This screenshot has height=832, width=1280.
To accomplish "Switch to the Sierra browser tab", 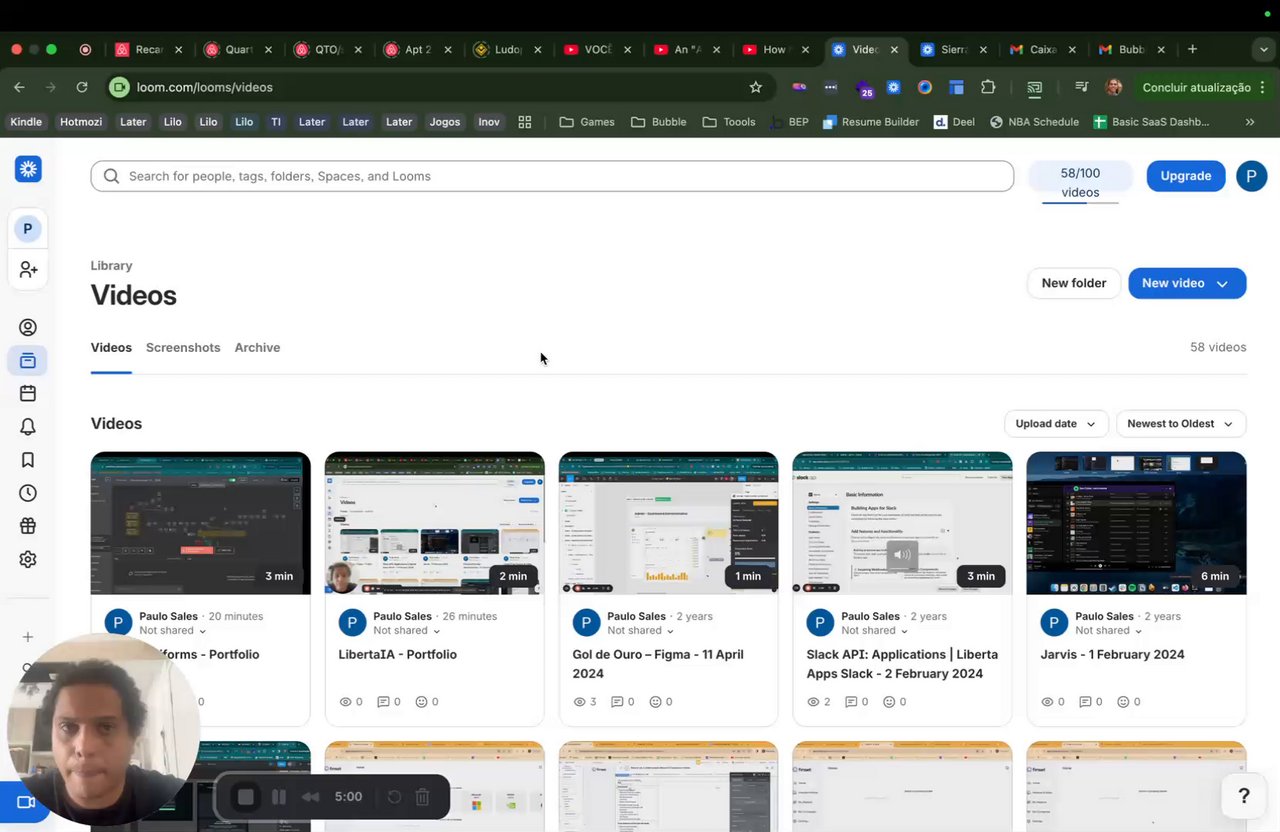I will pos(954,49).
